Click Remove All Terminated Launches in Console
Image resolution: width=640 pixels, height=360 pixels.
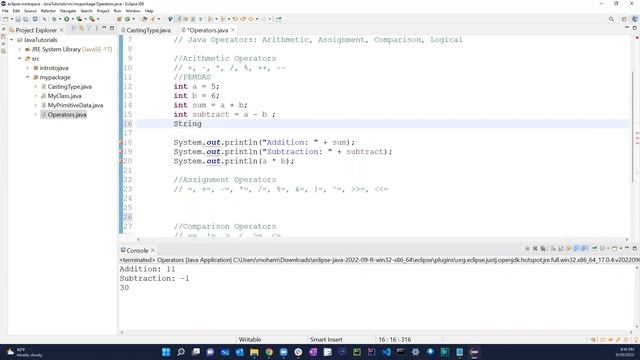point(542,249)
